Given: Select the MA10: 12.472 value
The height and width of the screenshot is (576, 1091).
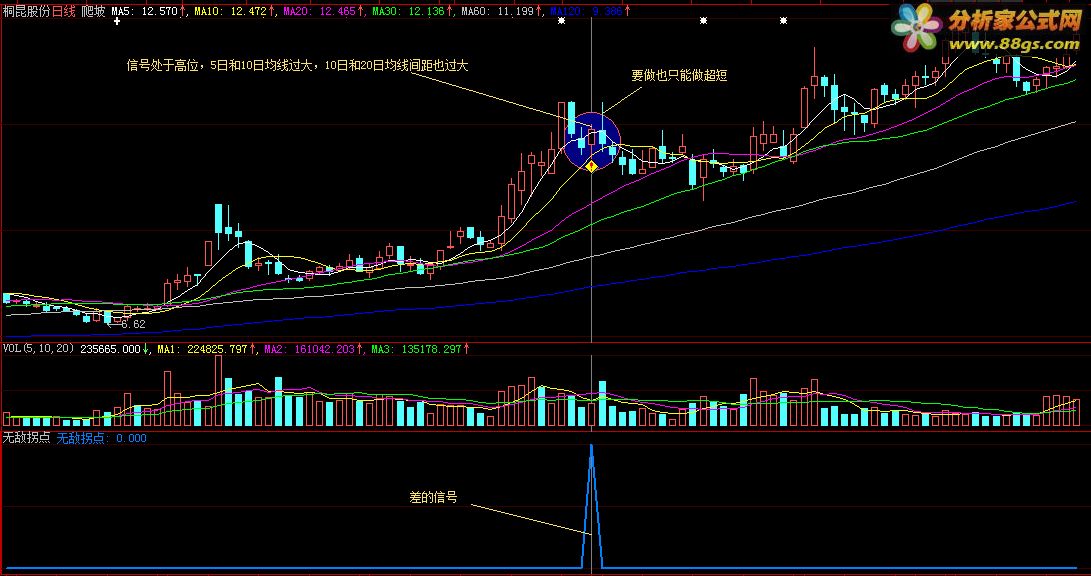Looking at the screenshot, I should coord(230,11).
